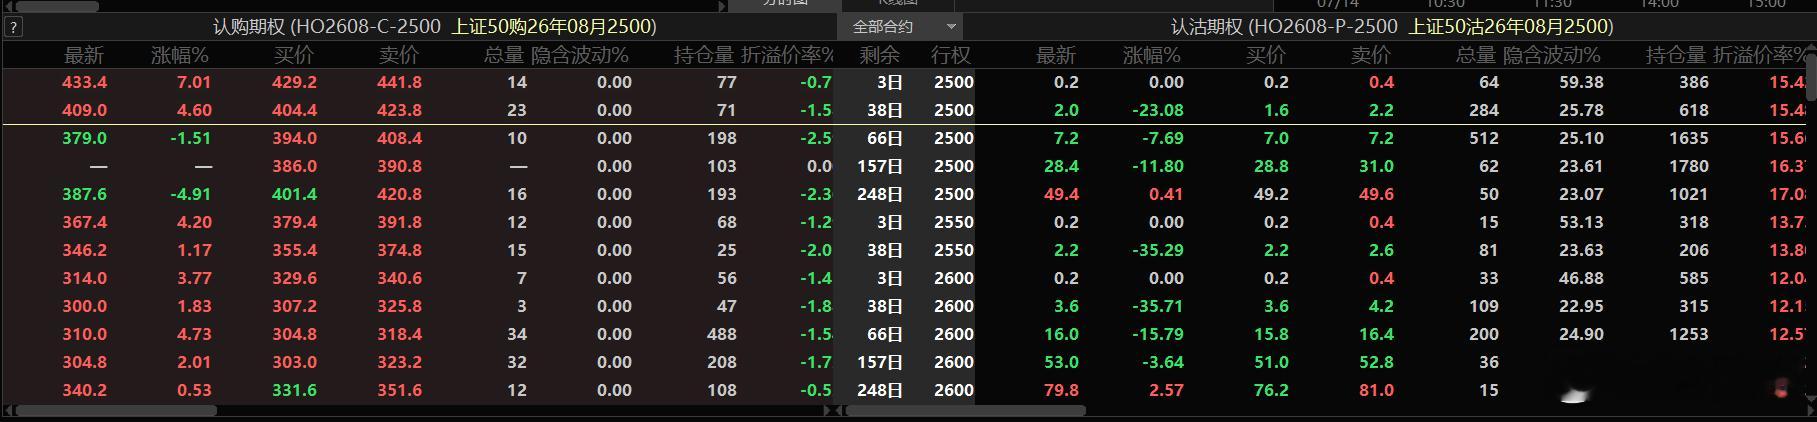This screenshot has width=1817, height=422.
Task: Sort calls by 涨幅% column header
Action: [x=180, y=55]
